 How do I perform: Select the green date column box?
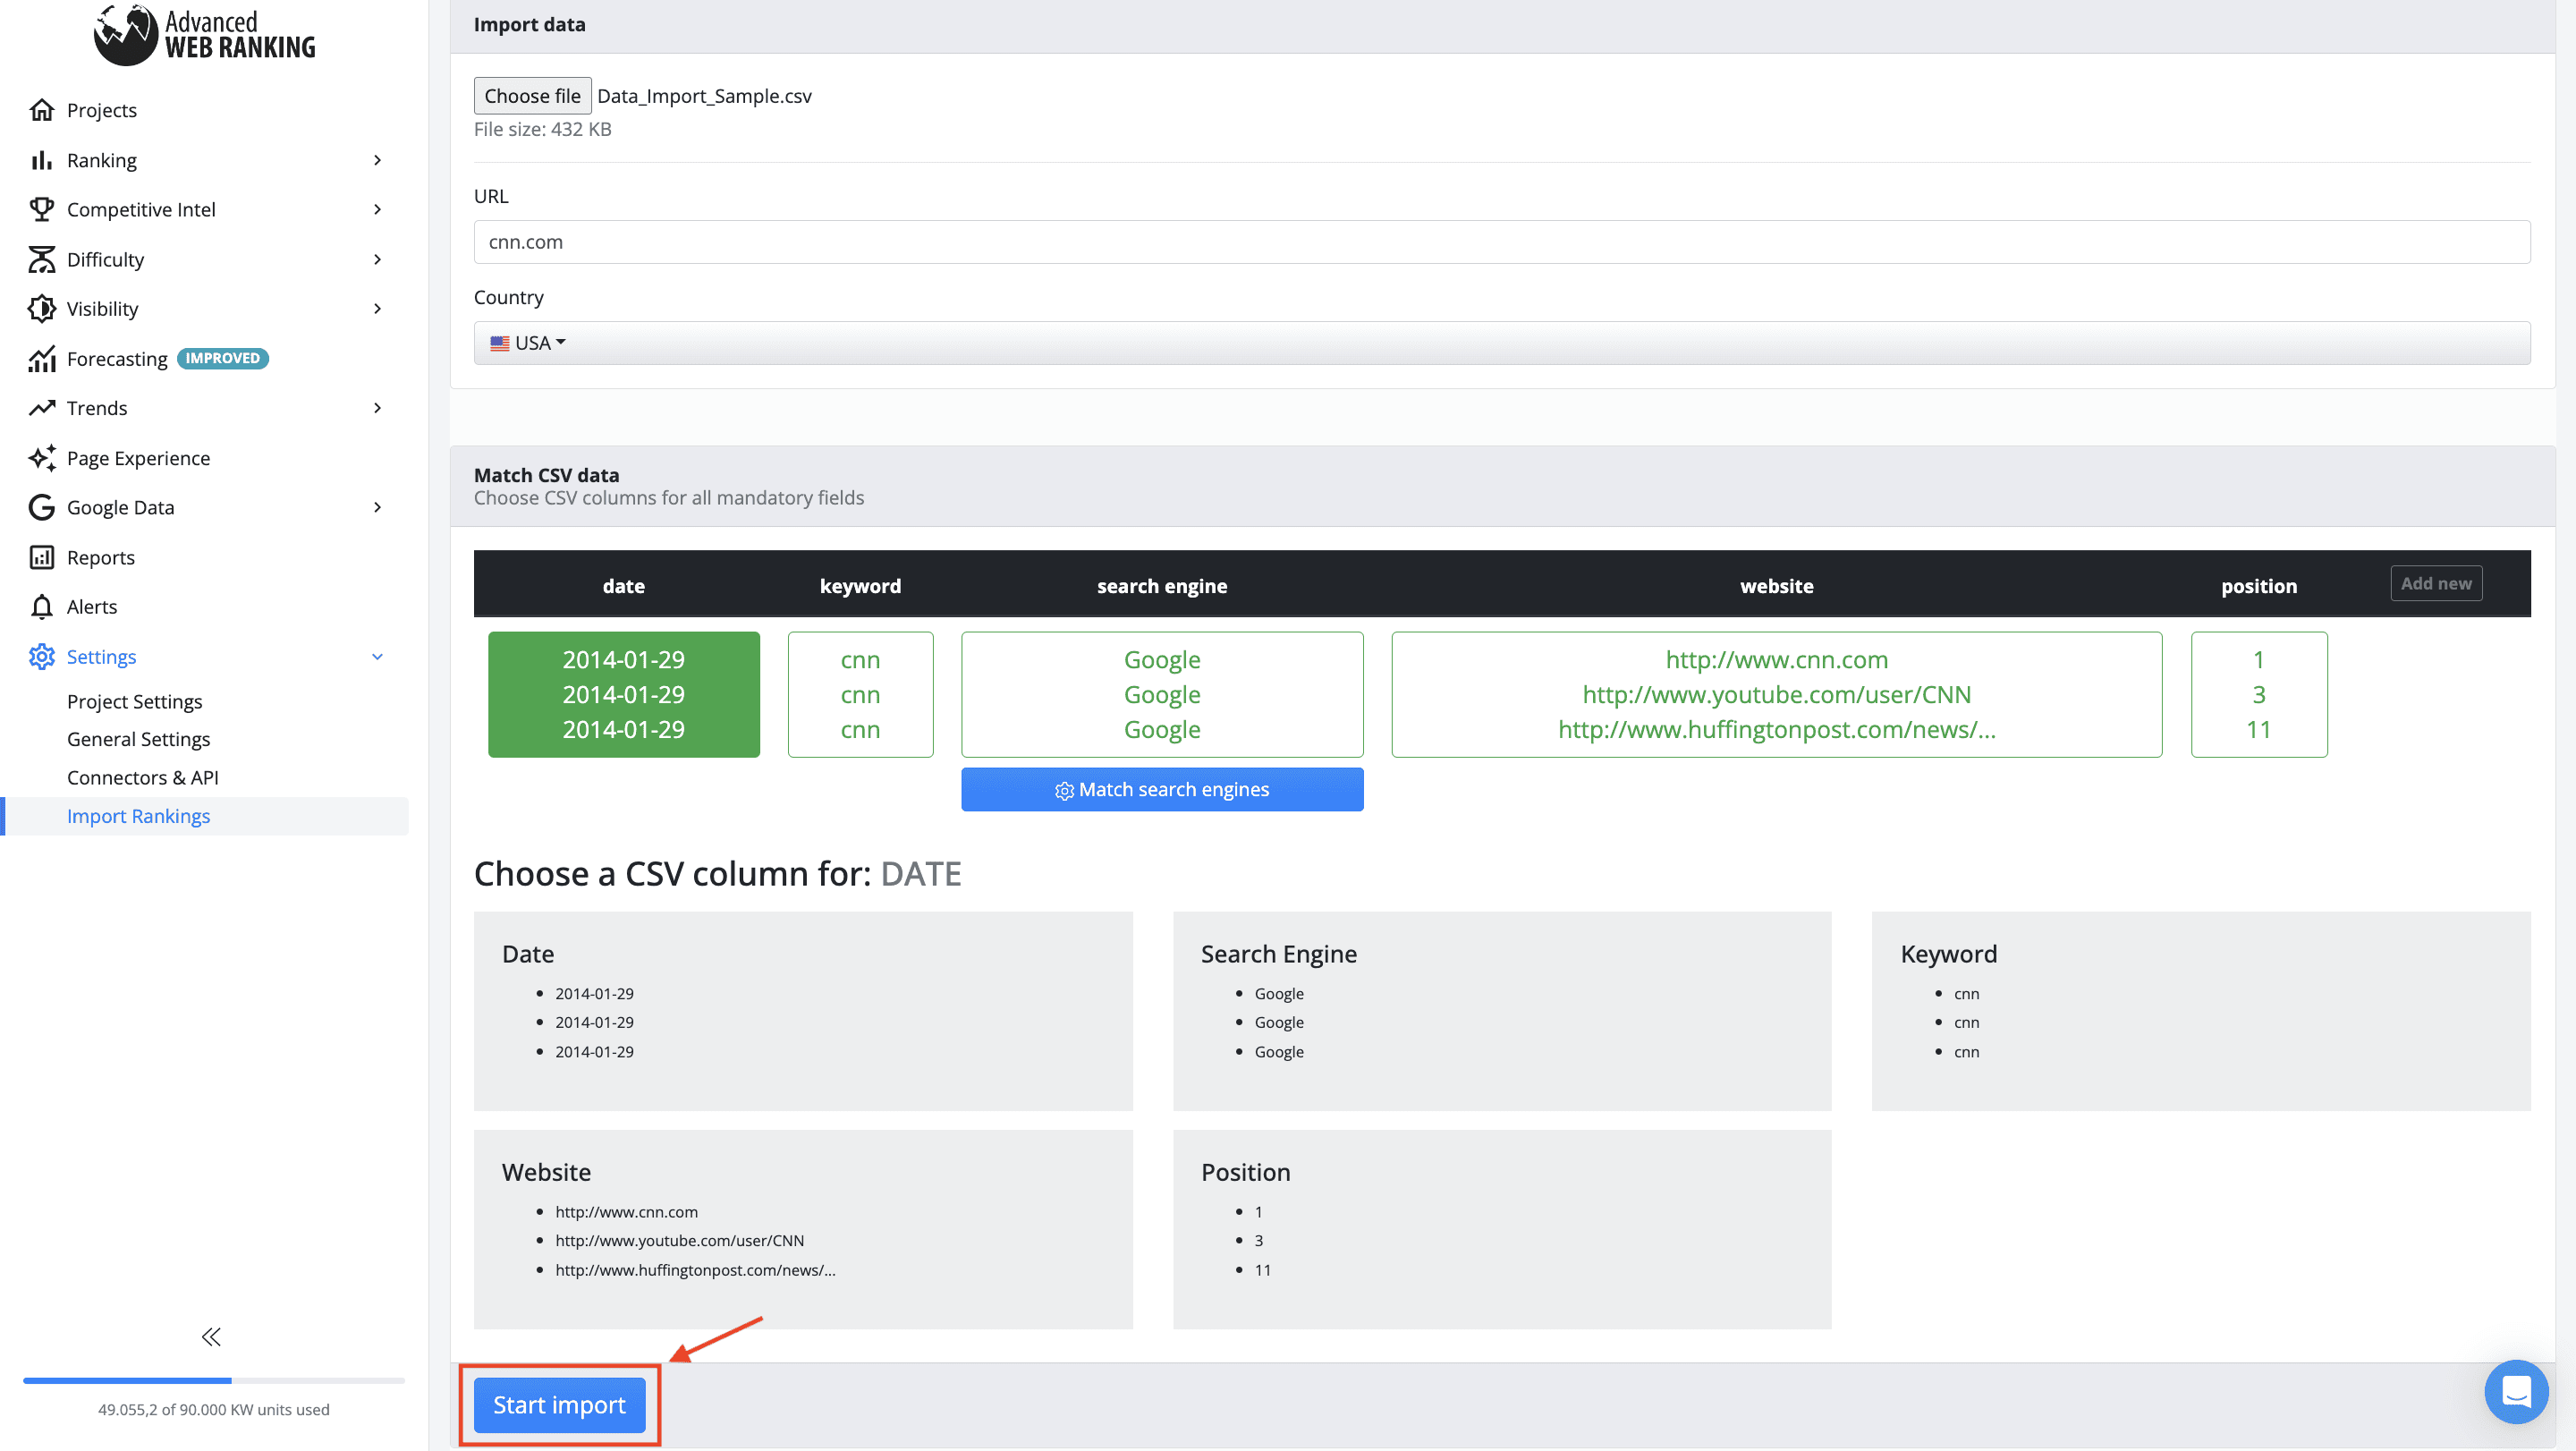[x=623, y=694]
